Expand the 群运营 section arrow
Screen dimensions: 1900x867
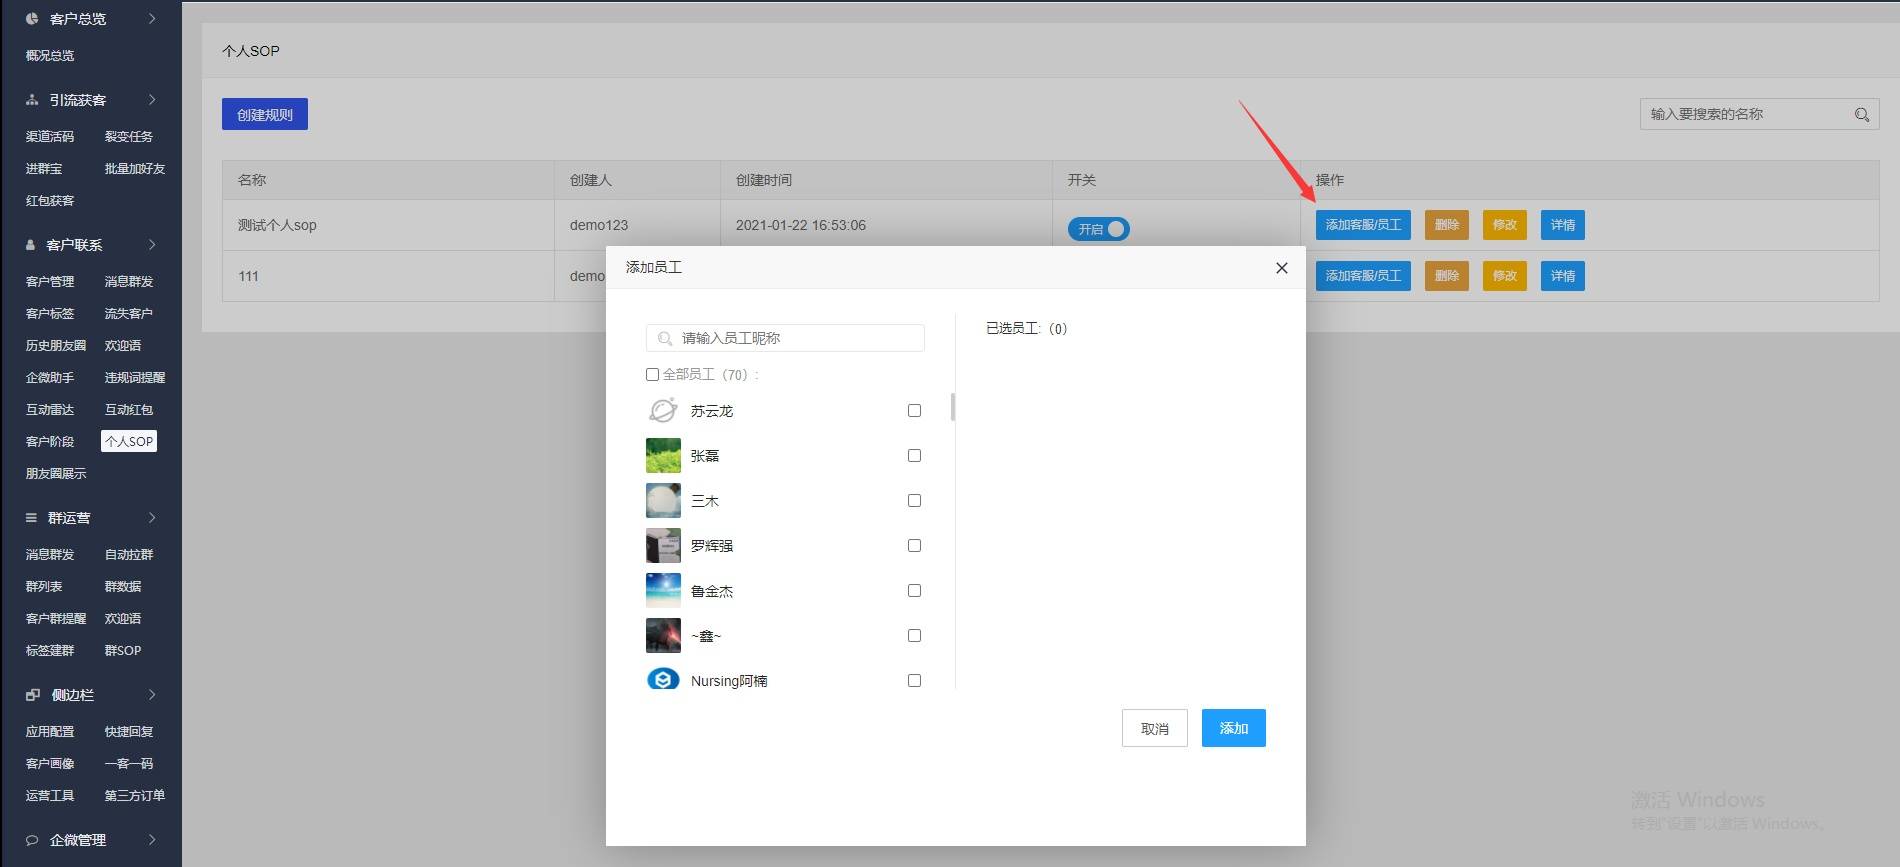point(152,518)
